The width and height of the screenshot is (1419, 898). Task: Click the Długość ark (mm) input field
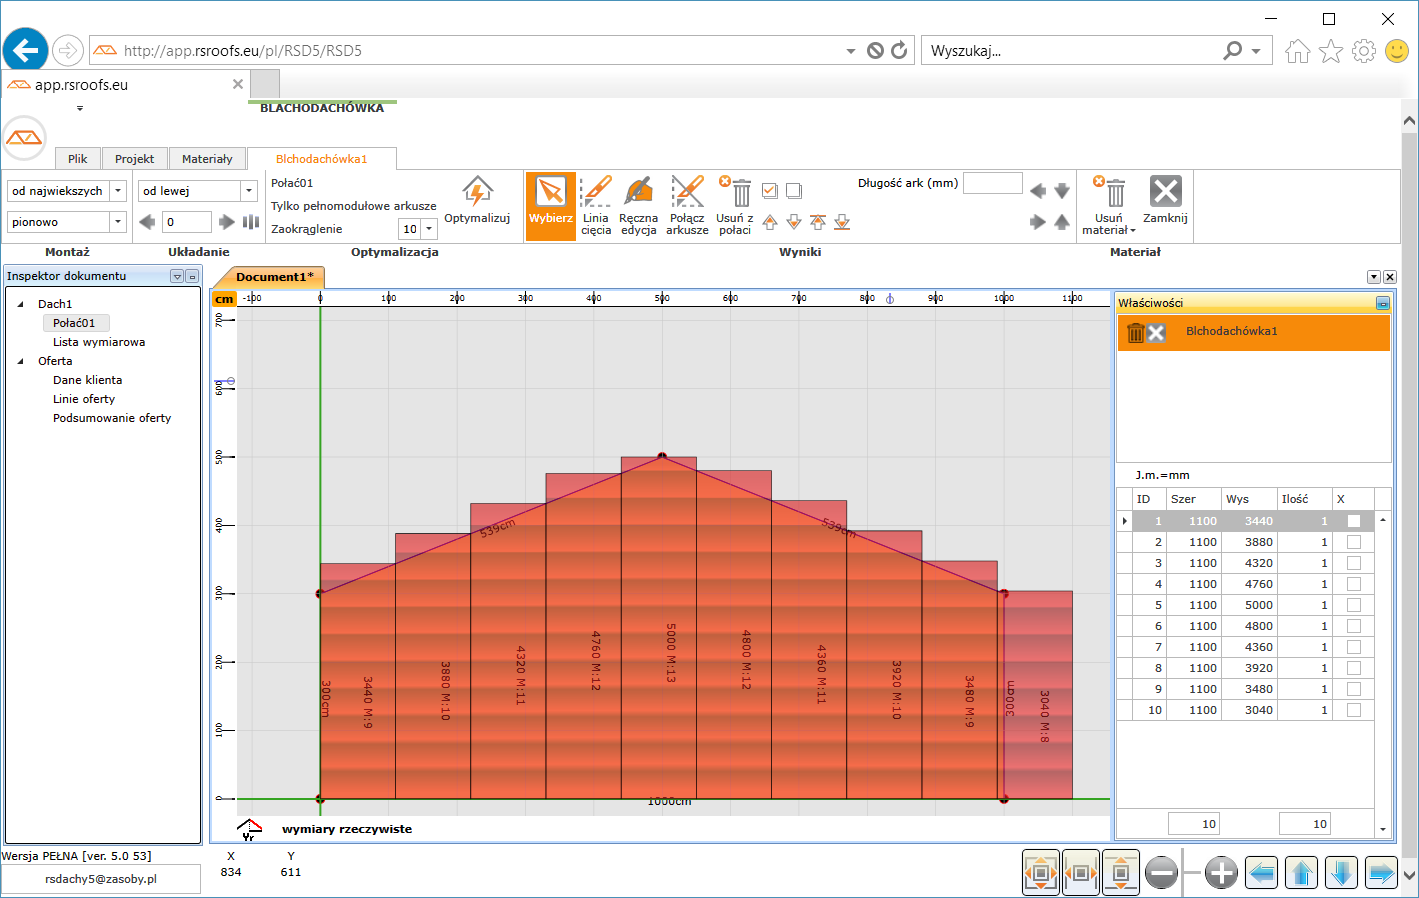(x=992, y=183)
